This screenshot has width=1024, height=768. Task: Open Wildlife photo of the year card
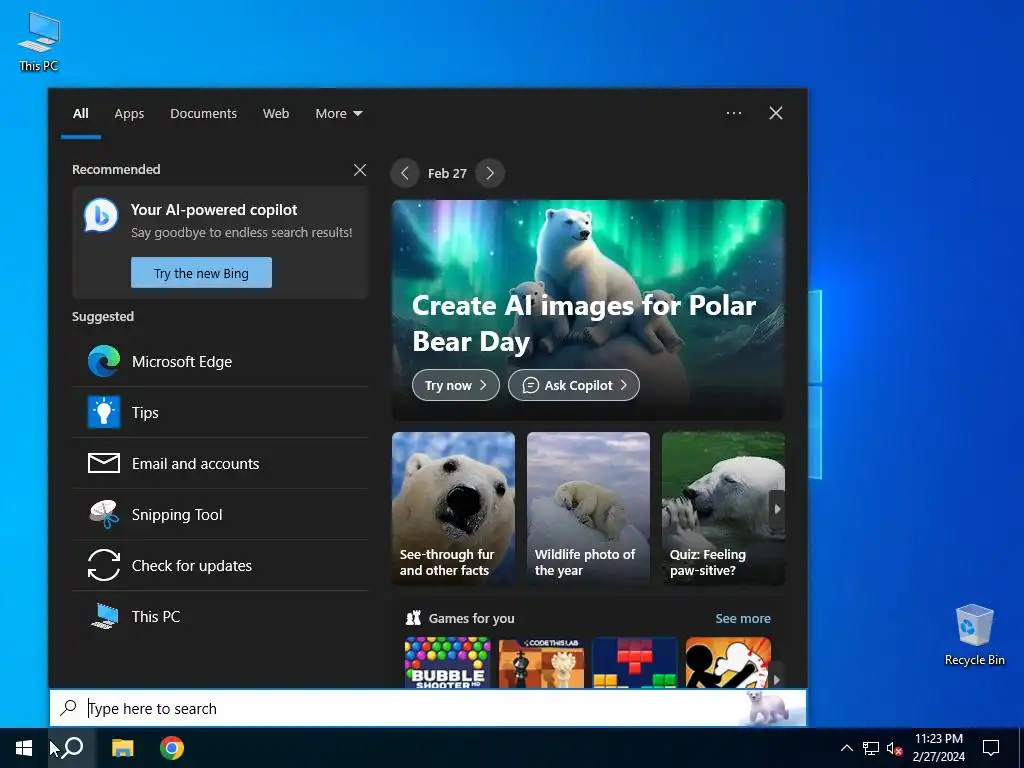tap(588, 508)
